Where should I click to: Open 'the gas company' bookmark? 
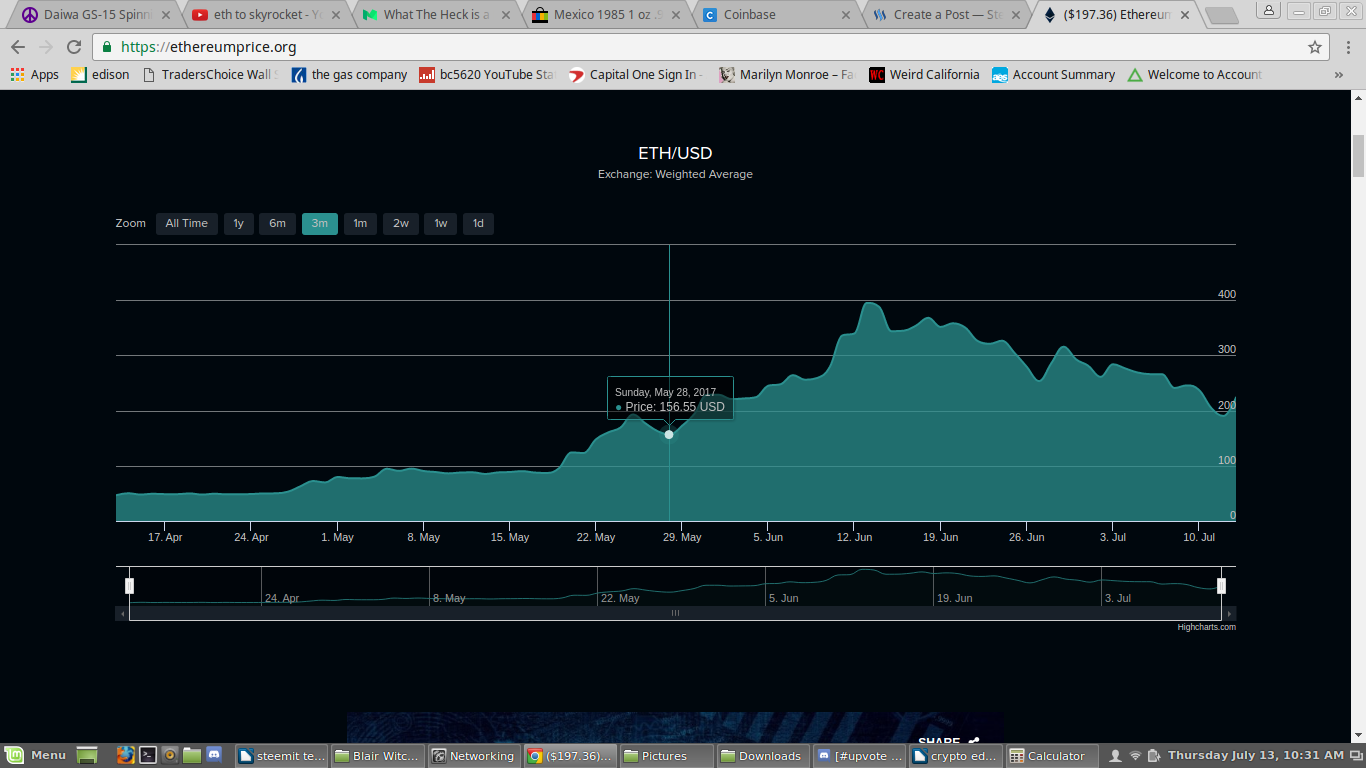pyautogui.click(x=349, y=75)
